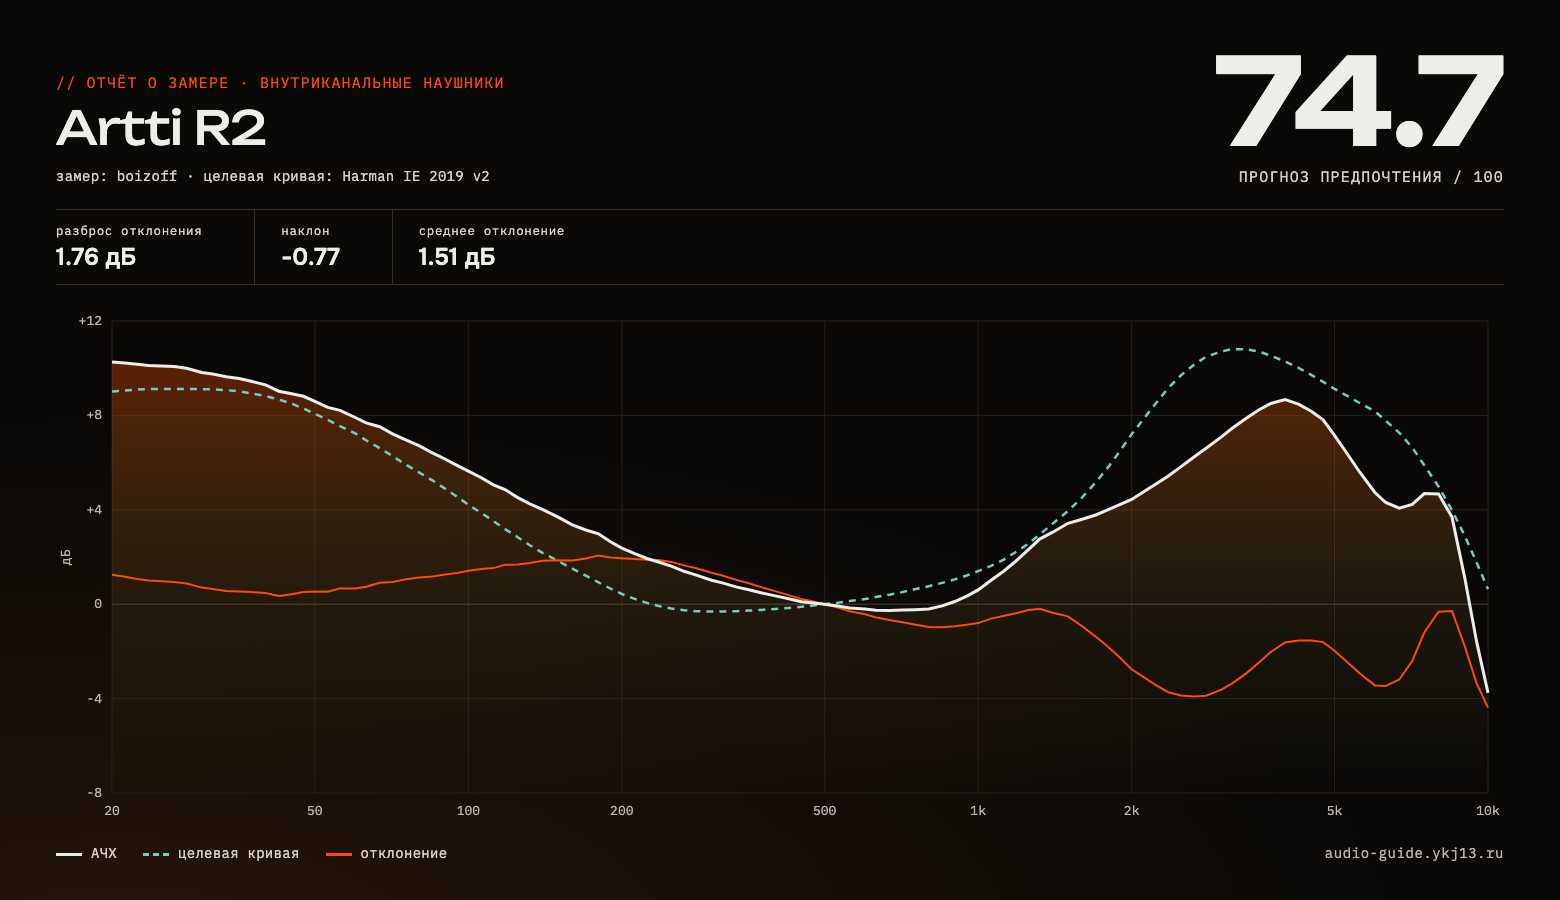This screenshot has width=1560, height=900.
Task: Select the orange отклонение legend swatch
Action: click(x=339, y=854)
